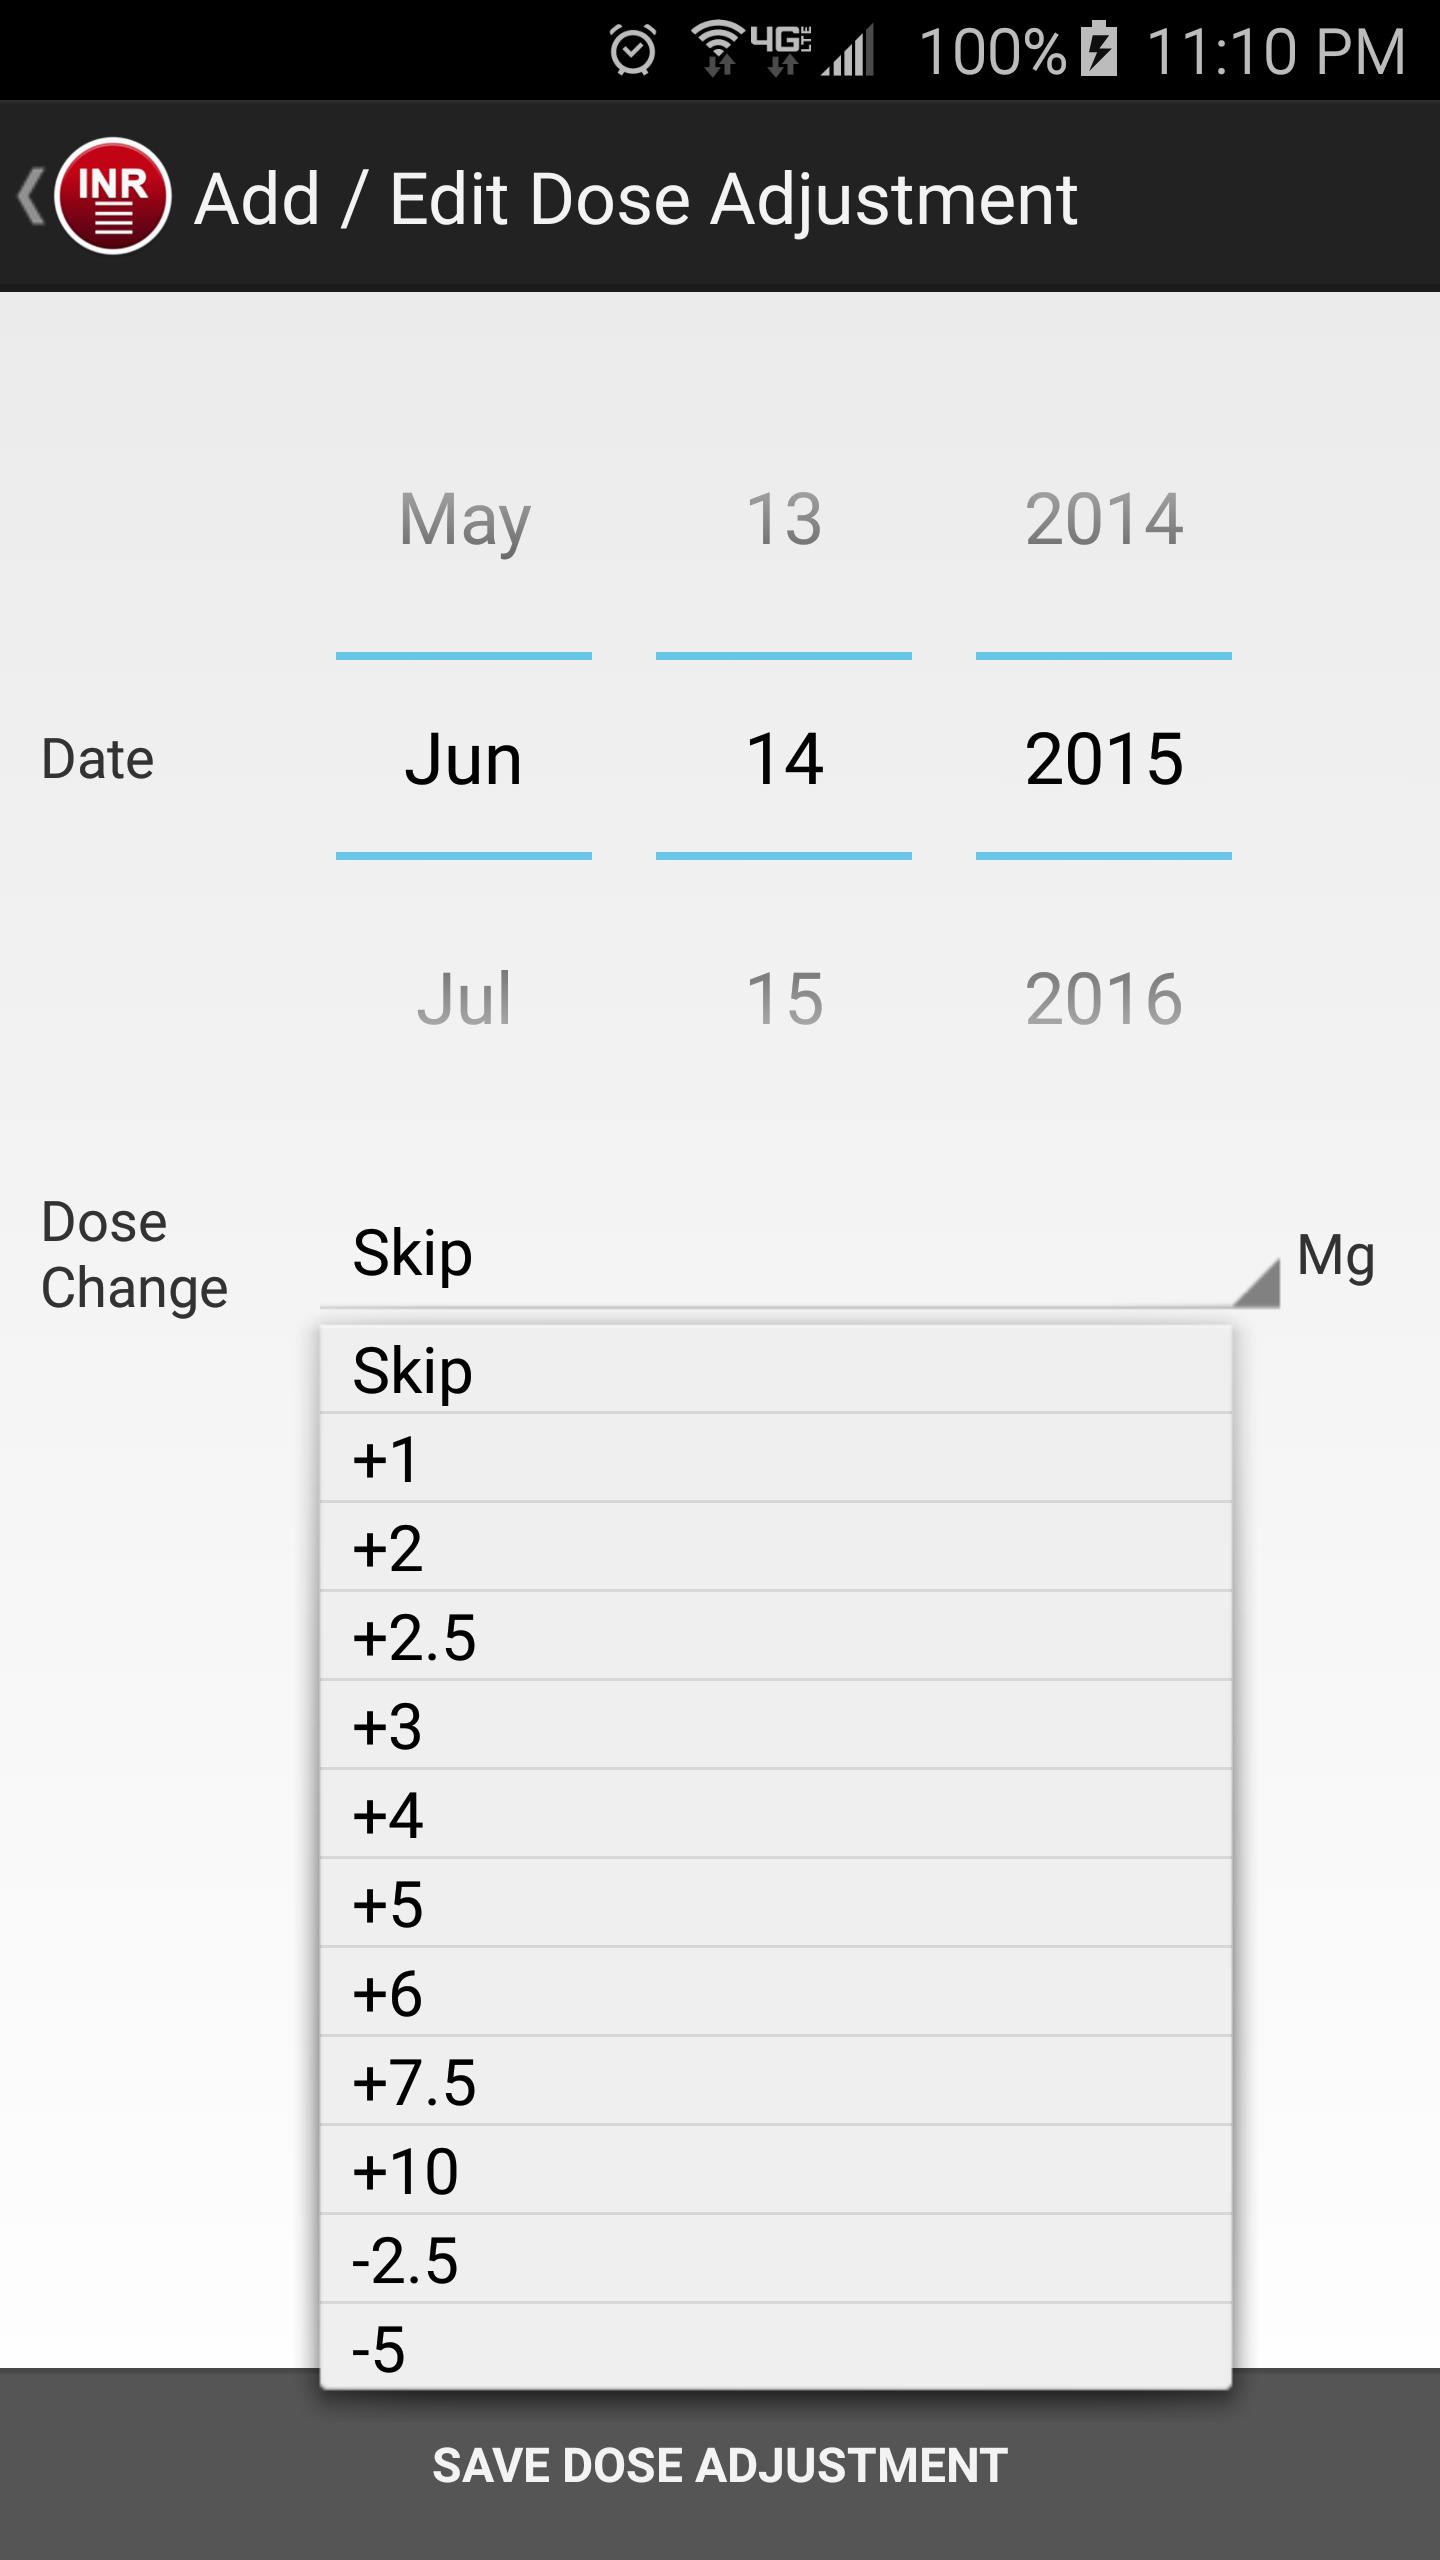1440x2560 pixels.
Task: Select the +10 dose option
Action: coord(775,2171)
